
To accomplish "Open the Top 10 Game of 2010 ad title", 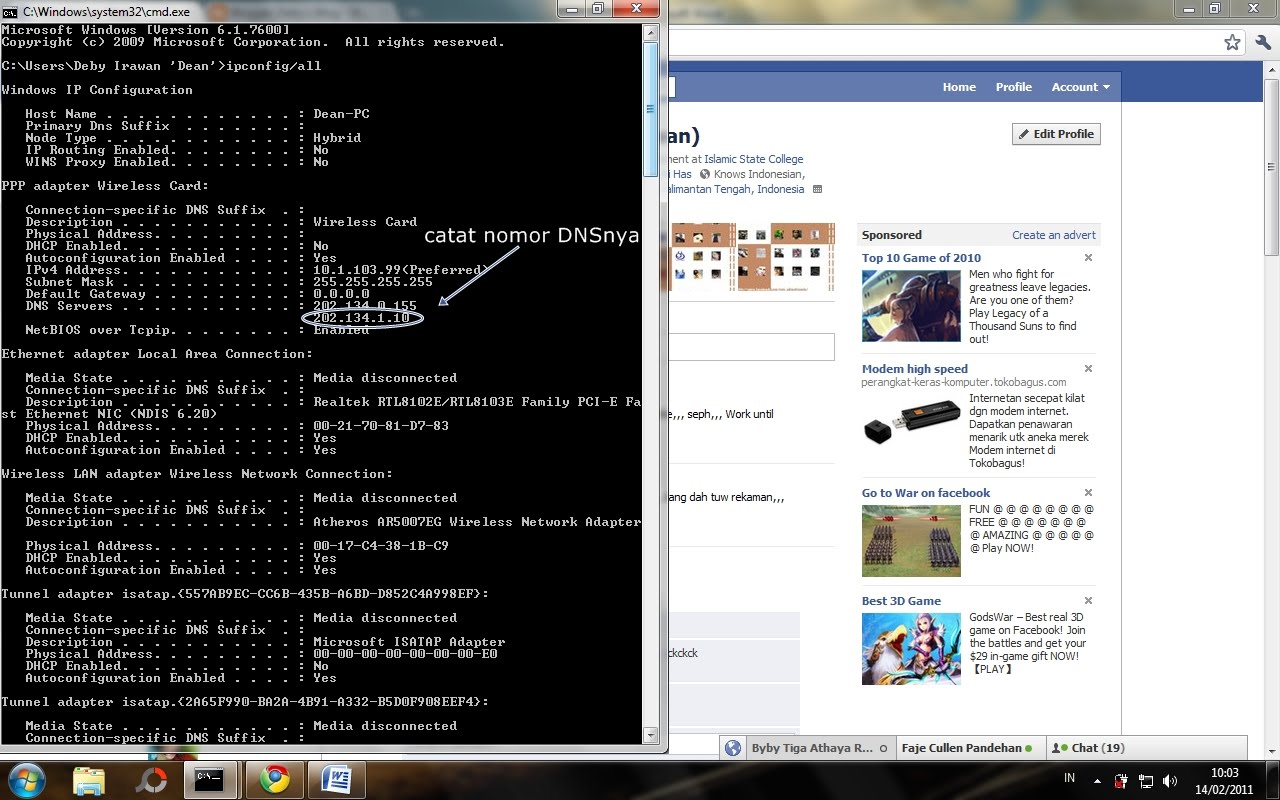I will coord(921,258).
